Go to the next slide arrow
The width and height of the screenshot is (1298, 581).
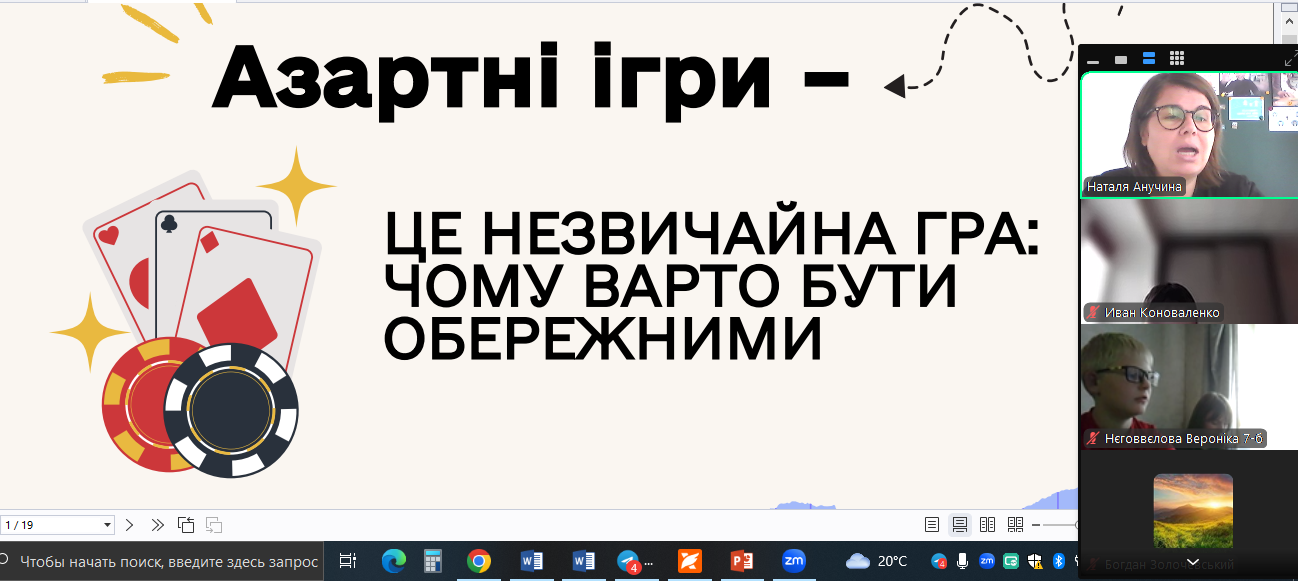129,525
